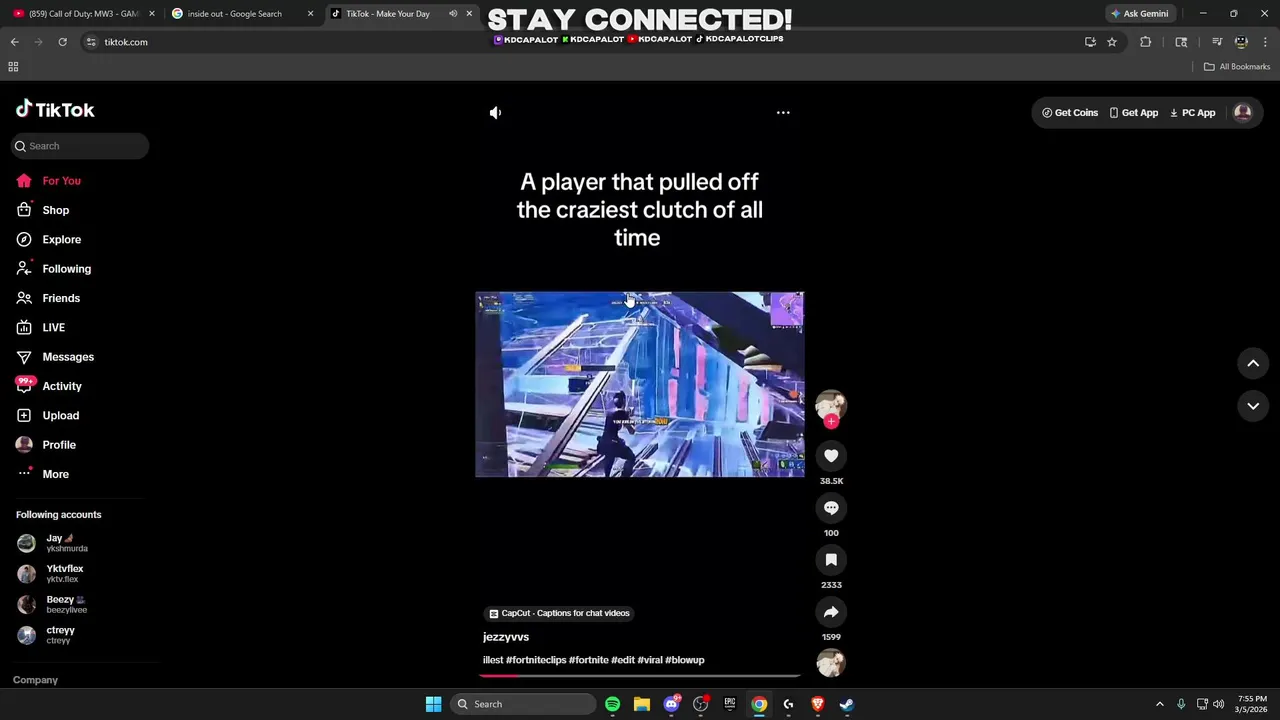Bookmark this page with star icon

point(1111,42)
